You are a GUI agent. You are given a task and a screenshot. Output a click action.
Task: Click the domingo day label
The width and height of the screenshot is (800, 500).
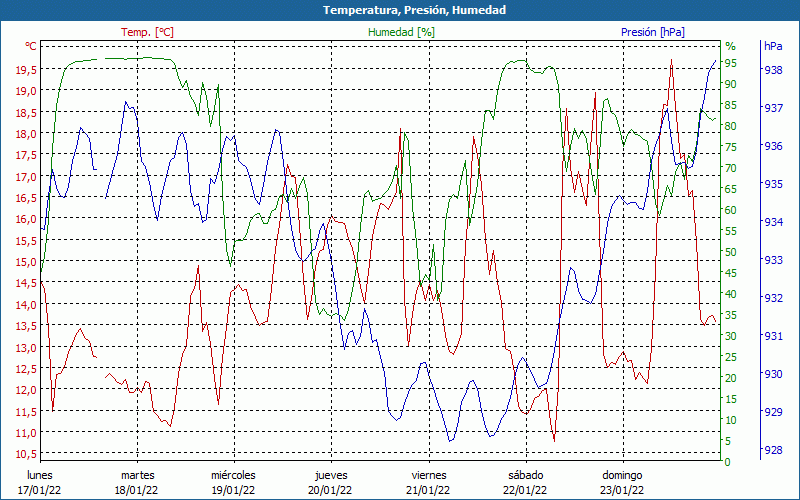[622, 475]
